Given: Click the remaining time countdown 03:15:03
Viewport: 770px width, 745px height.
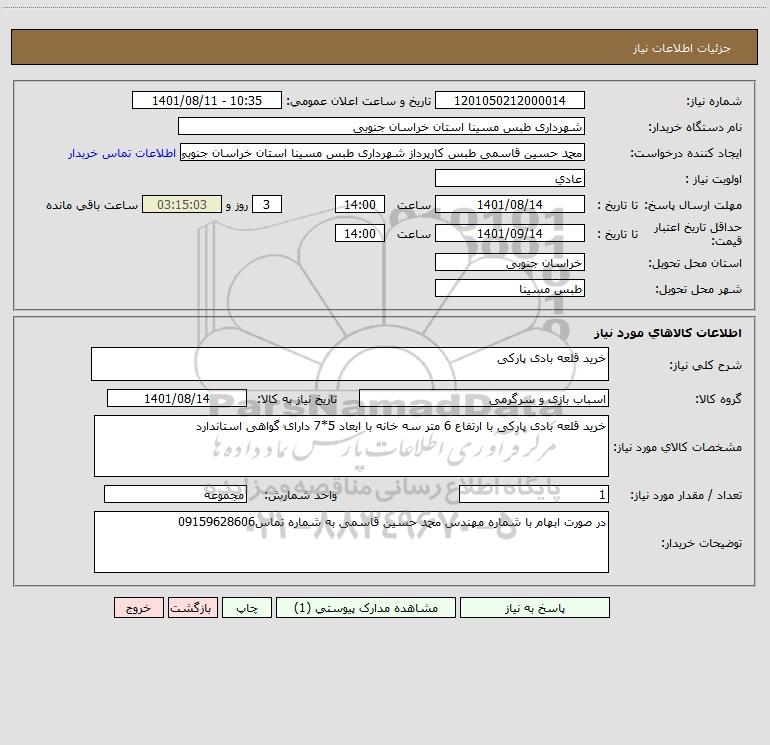Looking at the screenshot, I should coord(182,204).
